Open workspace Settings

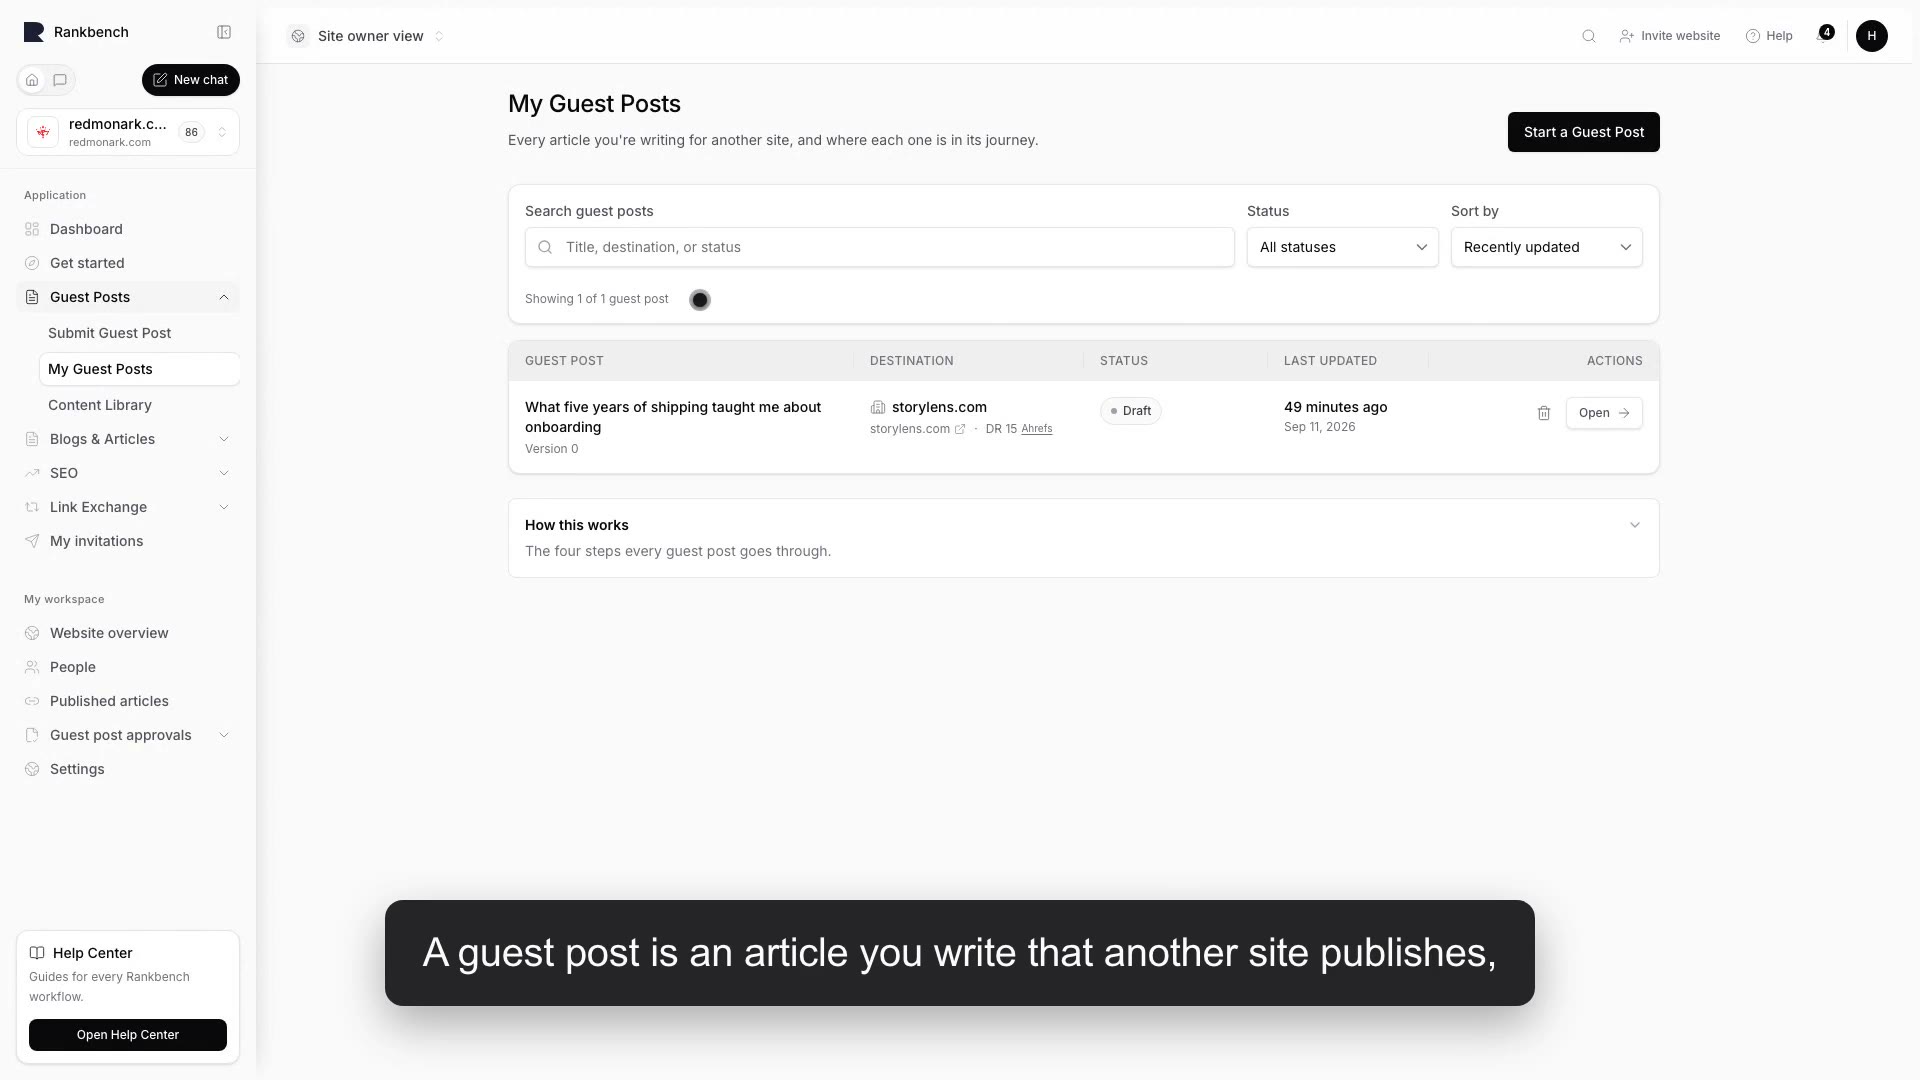tap(128, 769)
